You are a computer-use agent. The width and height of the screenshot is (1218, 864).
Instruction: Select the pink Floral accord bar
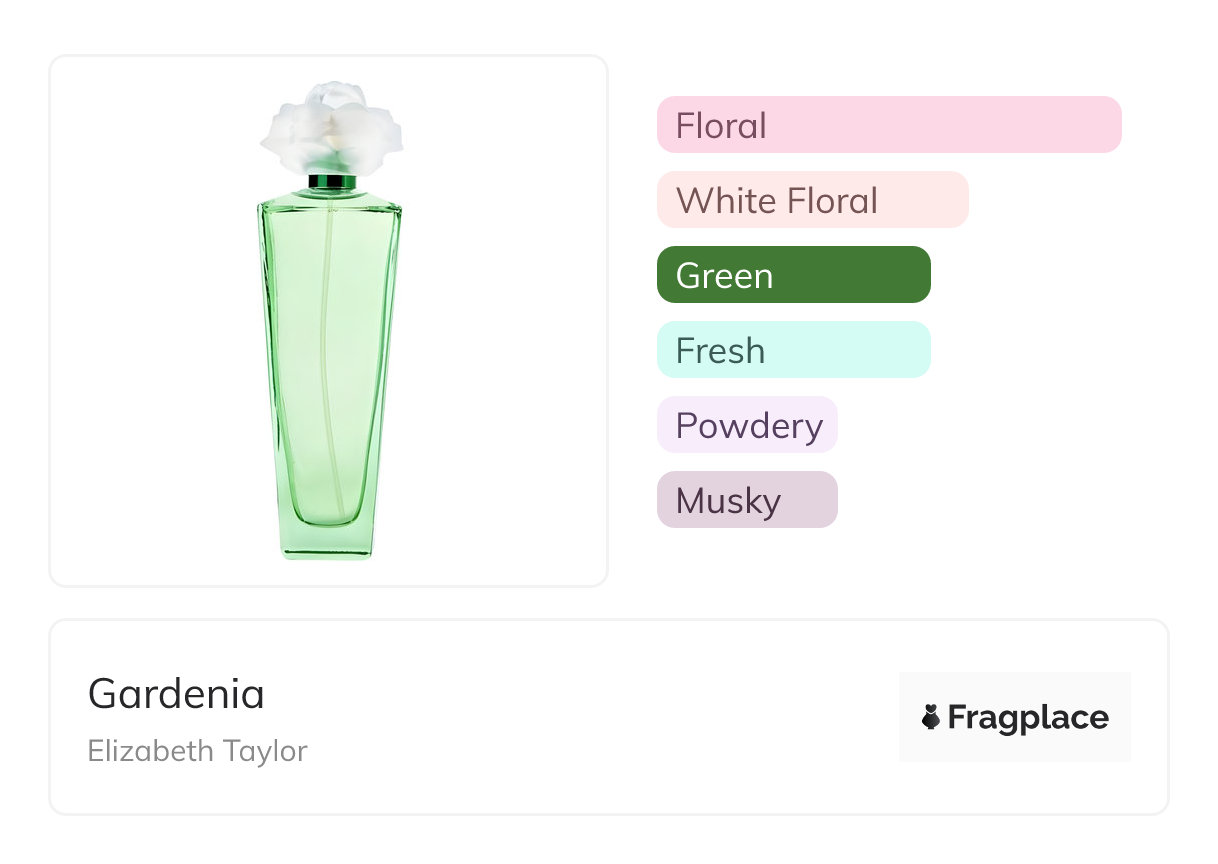pos(888,125)
